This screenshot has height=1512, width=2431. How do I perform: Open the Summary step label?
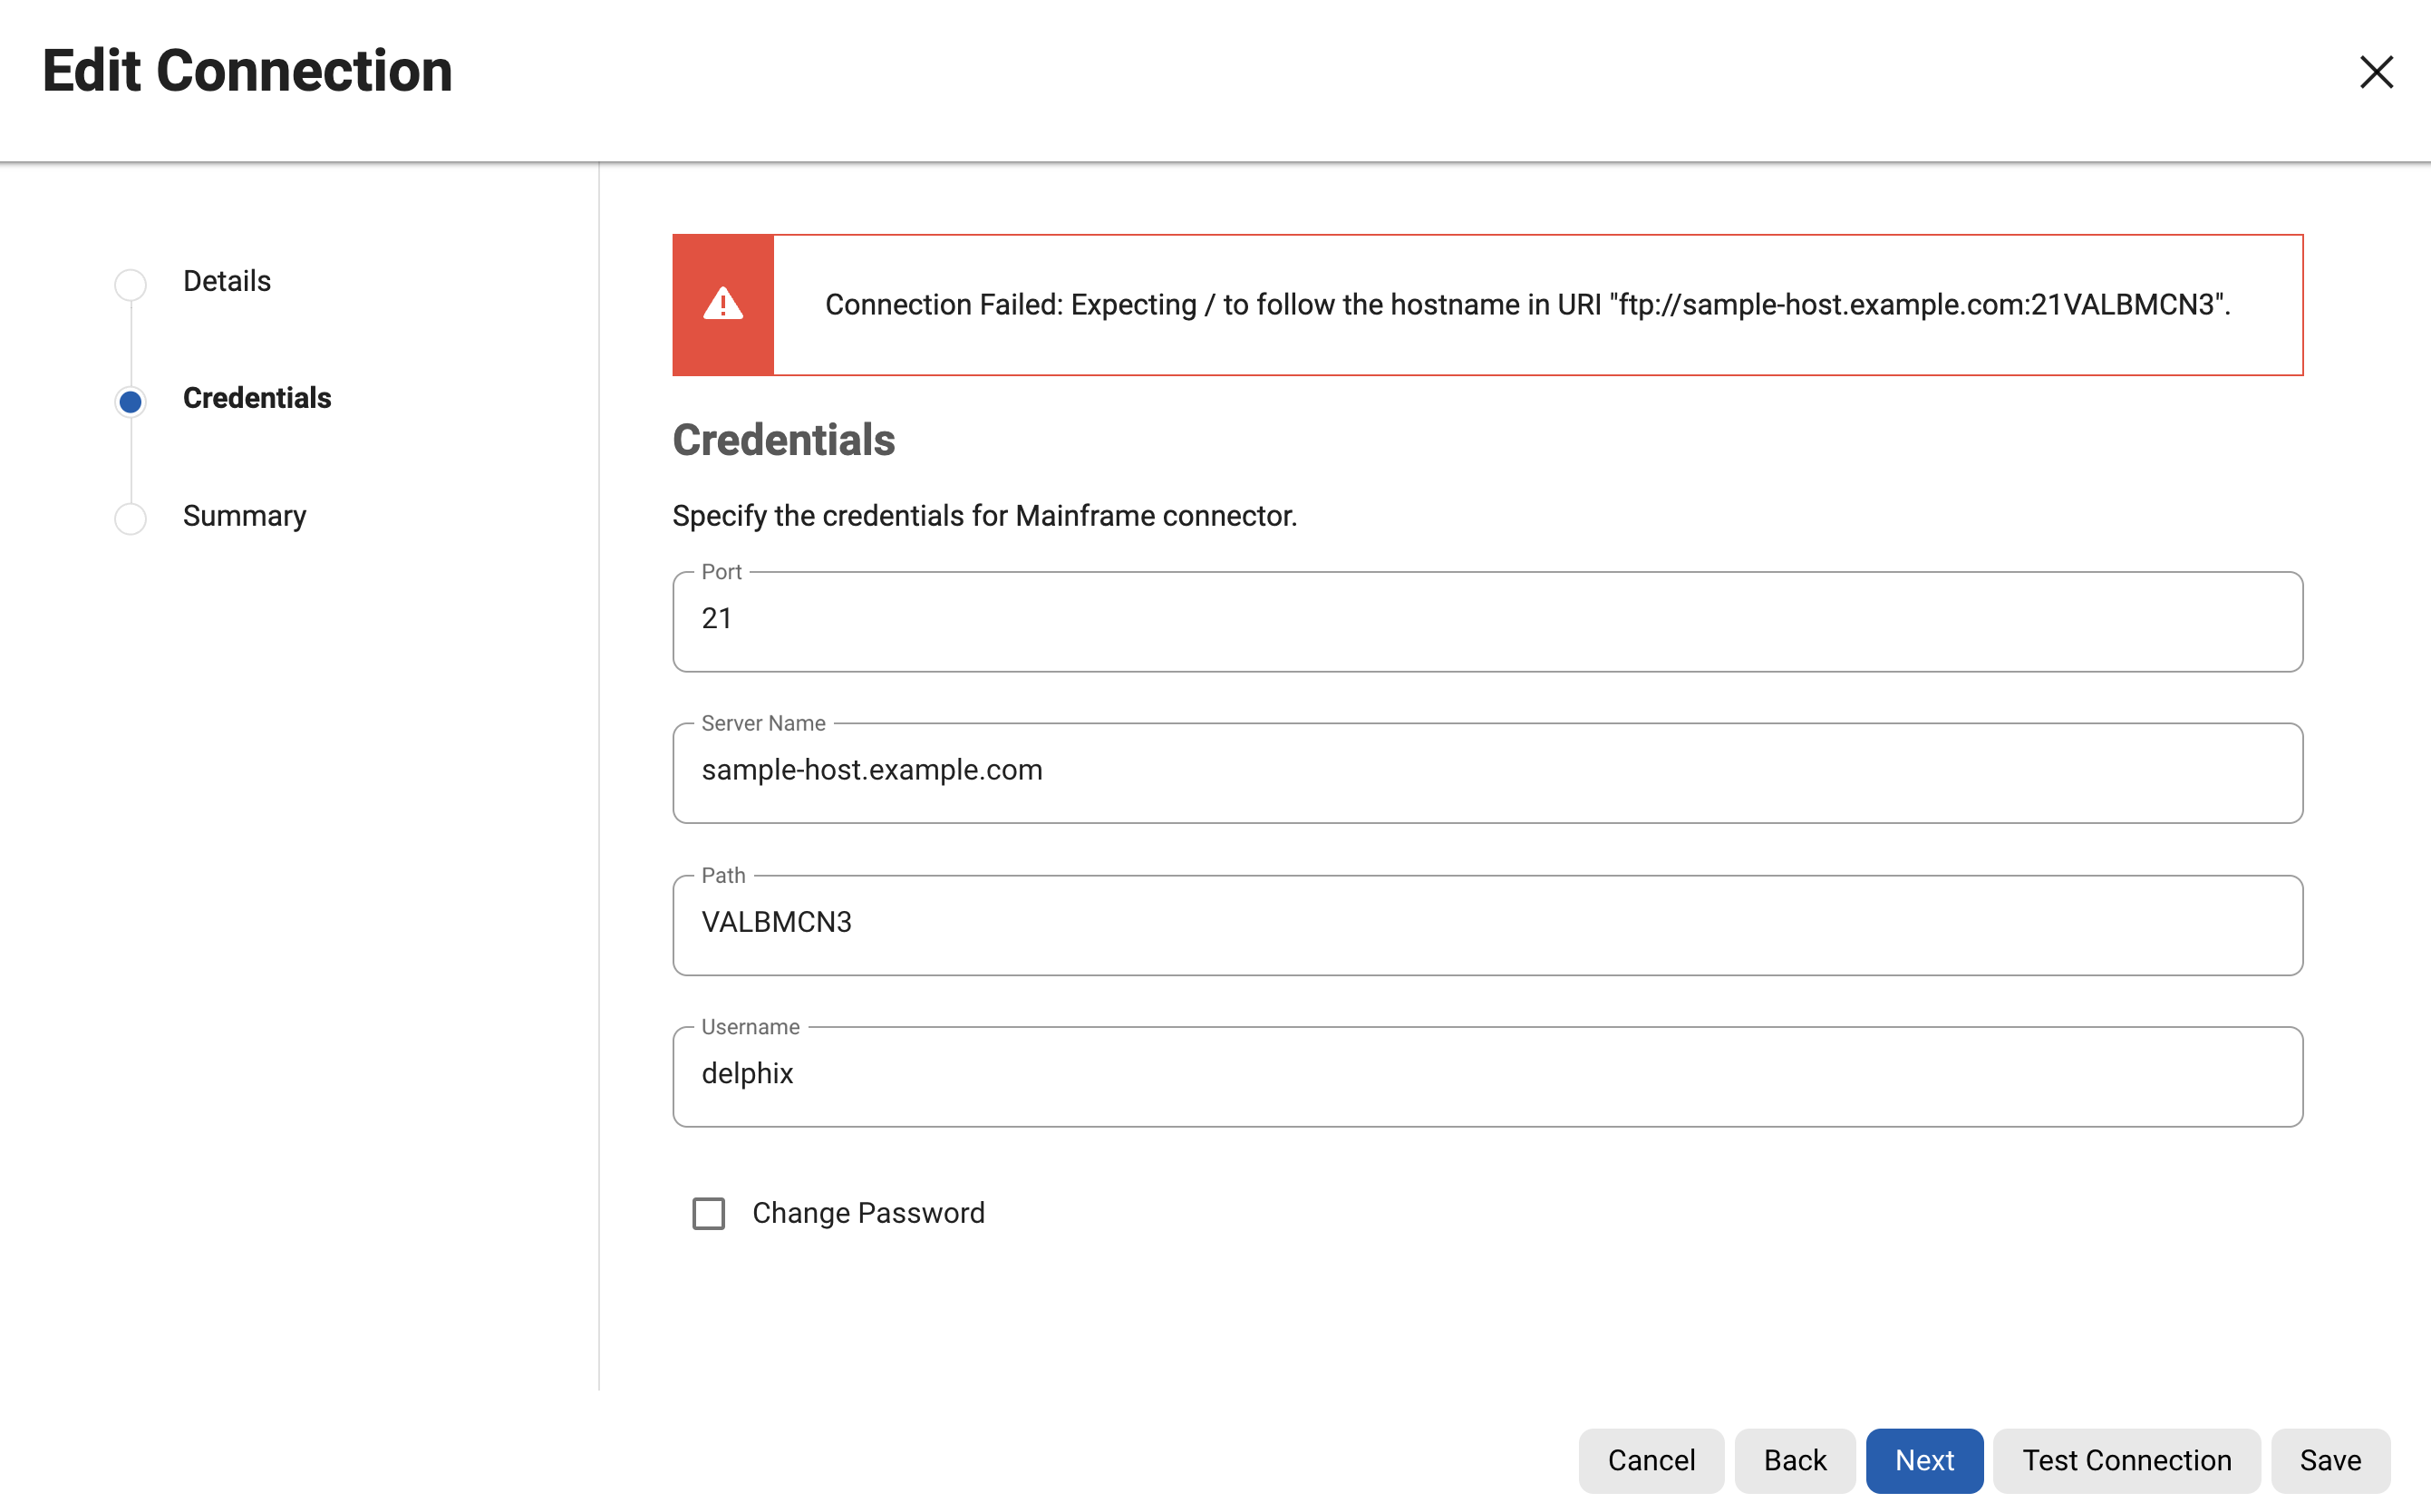(x=244, y=516)
